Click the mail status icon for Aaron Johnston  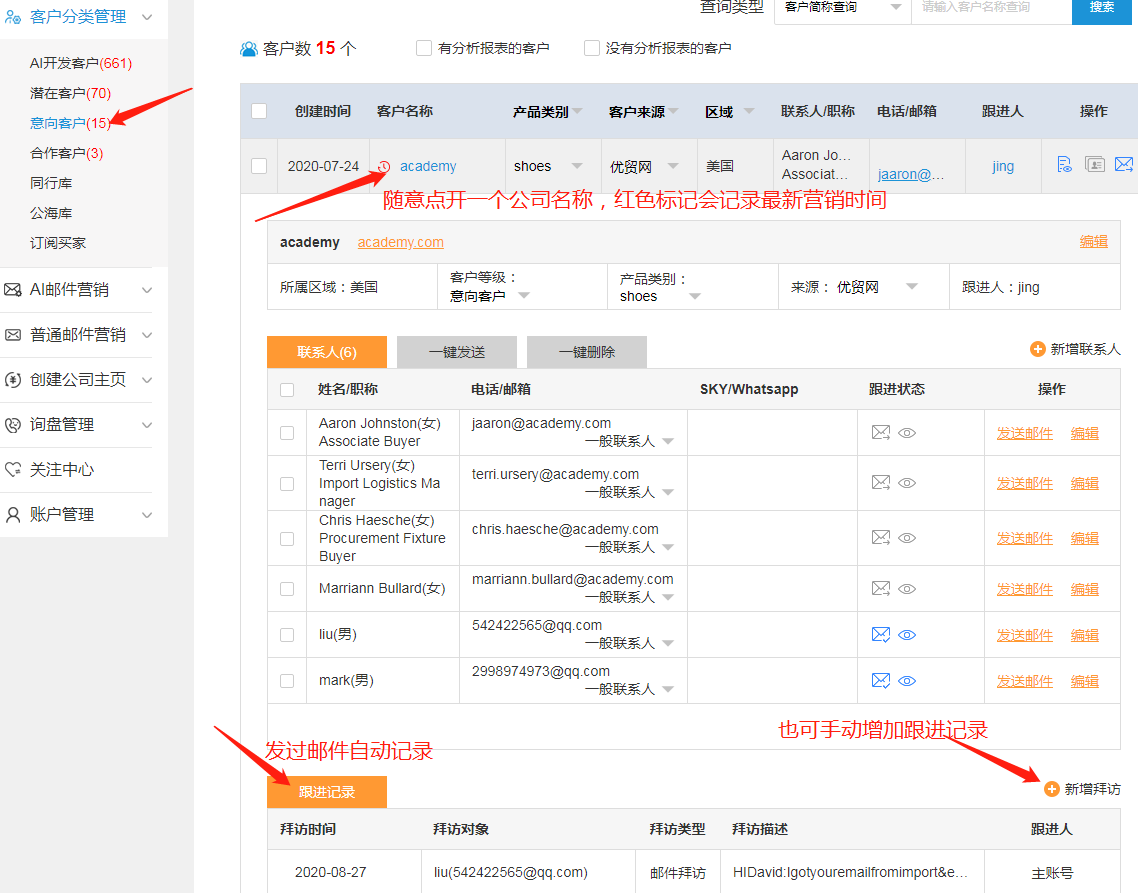point(880,433)
